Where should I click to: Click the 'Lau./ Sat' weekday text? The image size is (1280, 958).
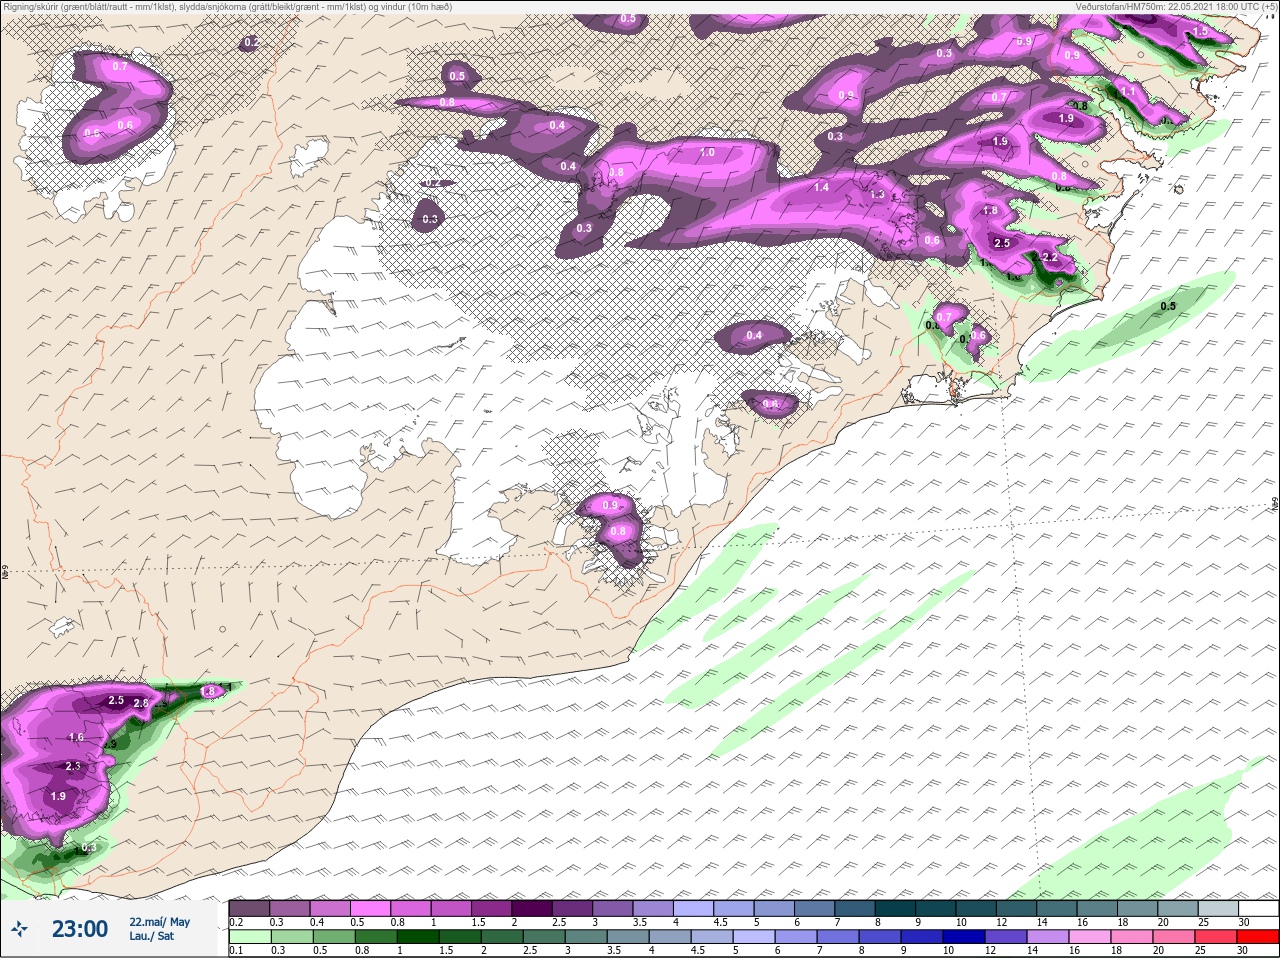pyautogui.click(x=151, y=936)
